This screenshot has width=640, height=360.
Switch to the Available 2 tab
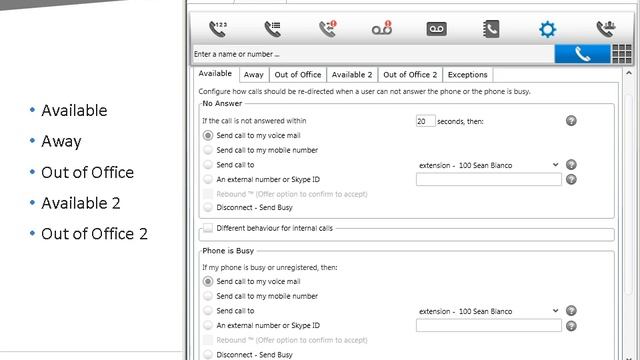tap(352, 75)
